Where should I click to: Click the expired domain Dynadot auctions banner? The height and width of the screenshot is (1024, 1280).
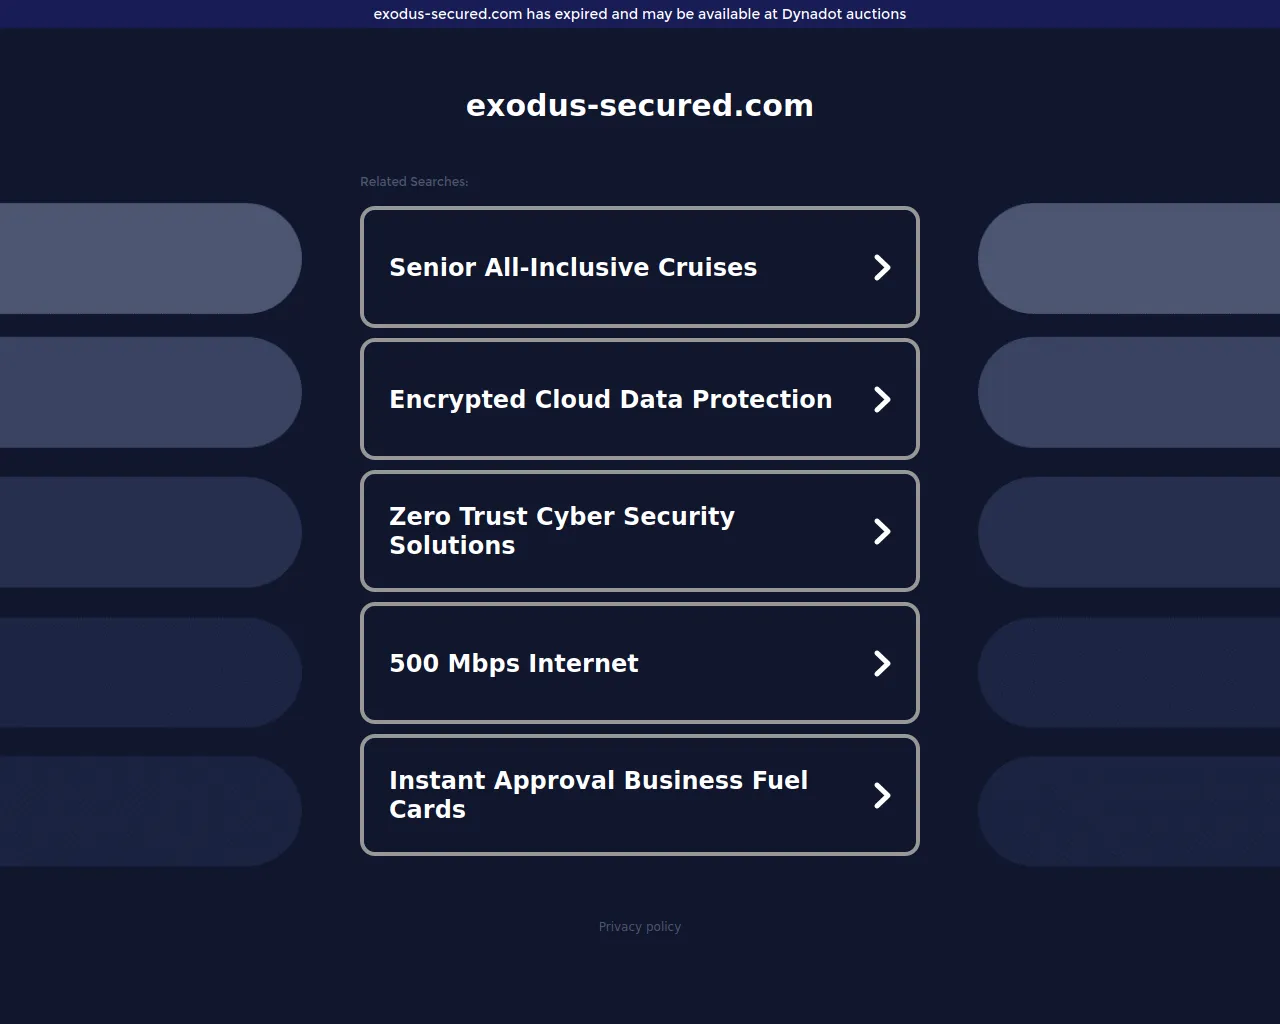point(640,14)
